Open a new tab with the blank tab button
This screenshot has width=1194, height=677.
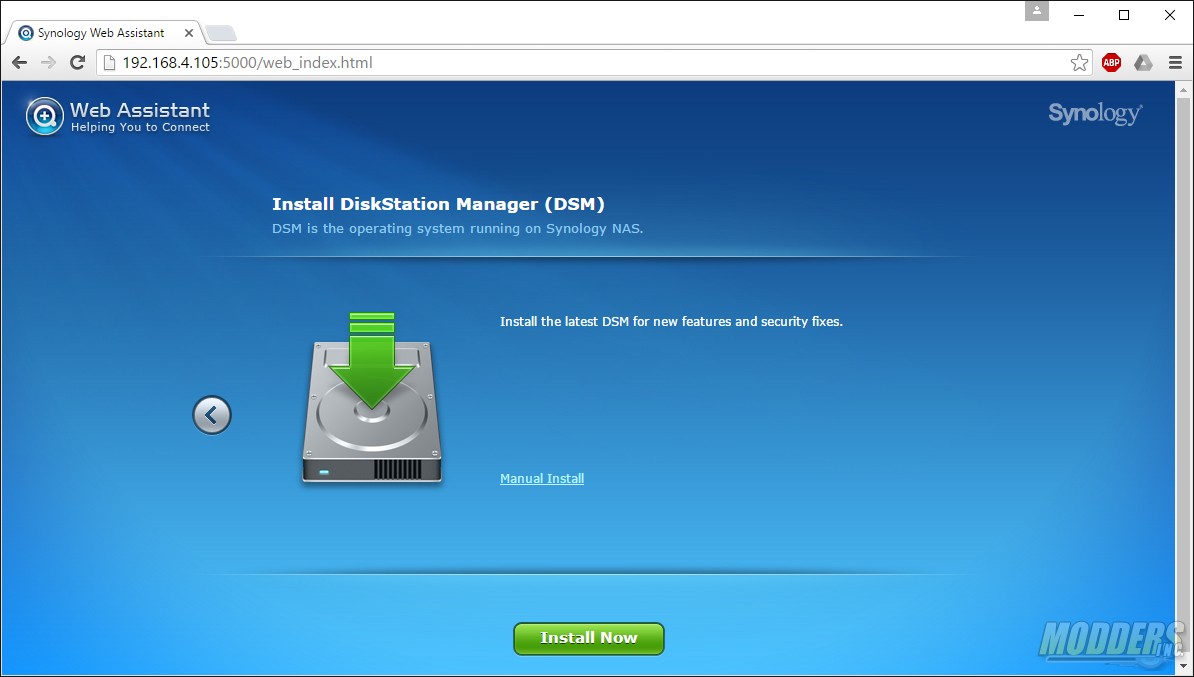pos(221,33)
